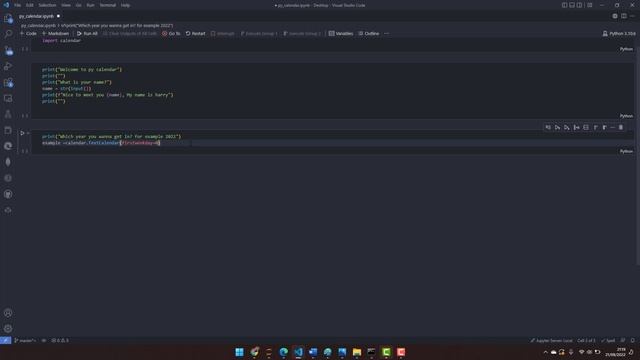Open the Variables panel
This screenshot has width=640, height=360.
click(341, 33)
